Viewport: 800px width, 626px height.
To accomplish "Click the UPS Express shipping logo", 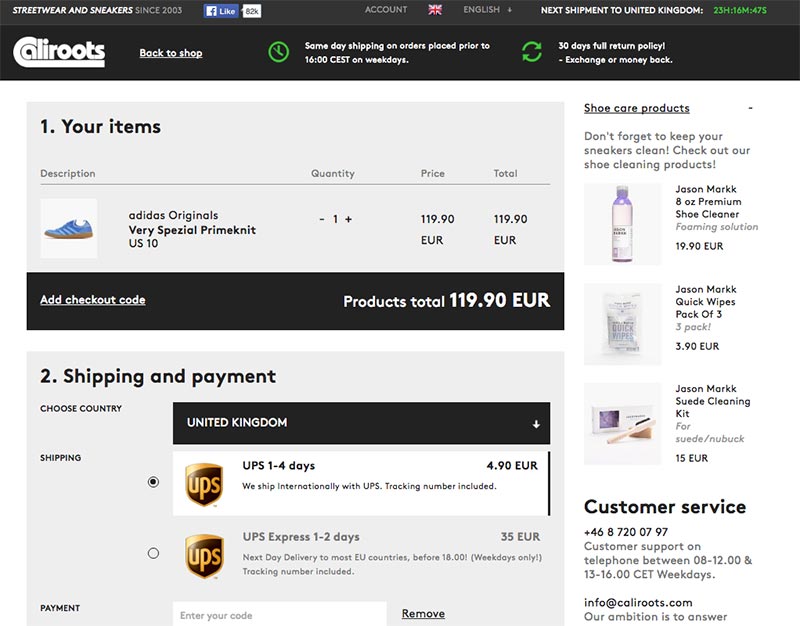I will [x=204, y=555].
